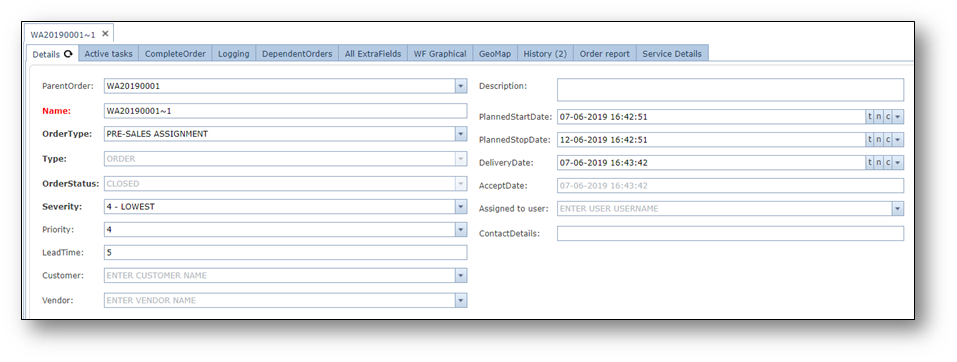This screenshot has width=957, height=362.
Task: Open the GeoMap tab
Action: (495, 54)
